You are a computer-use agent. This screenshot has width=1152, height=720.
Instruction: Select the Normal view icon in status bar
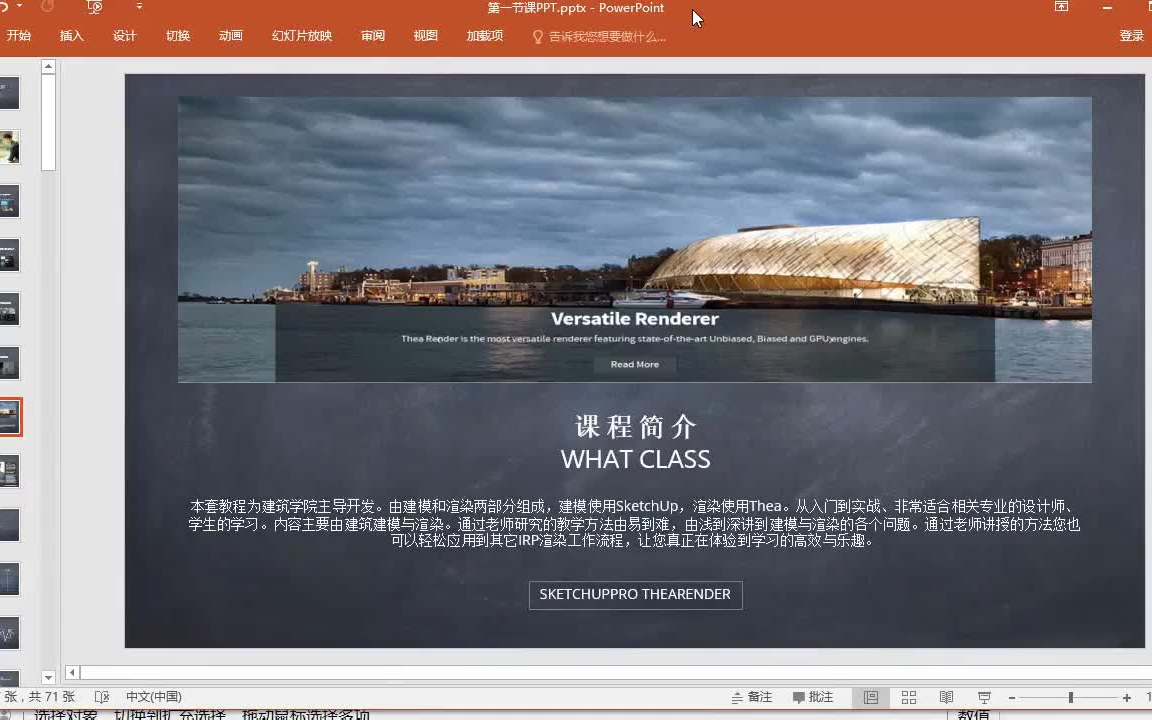870,696
